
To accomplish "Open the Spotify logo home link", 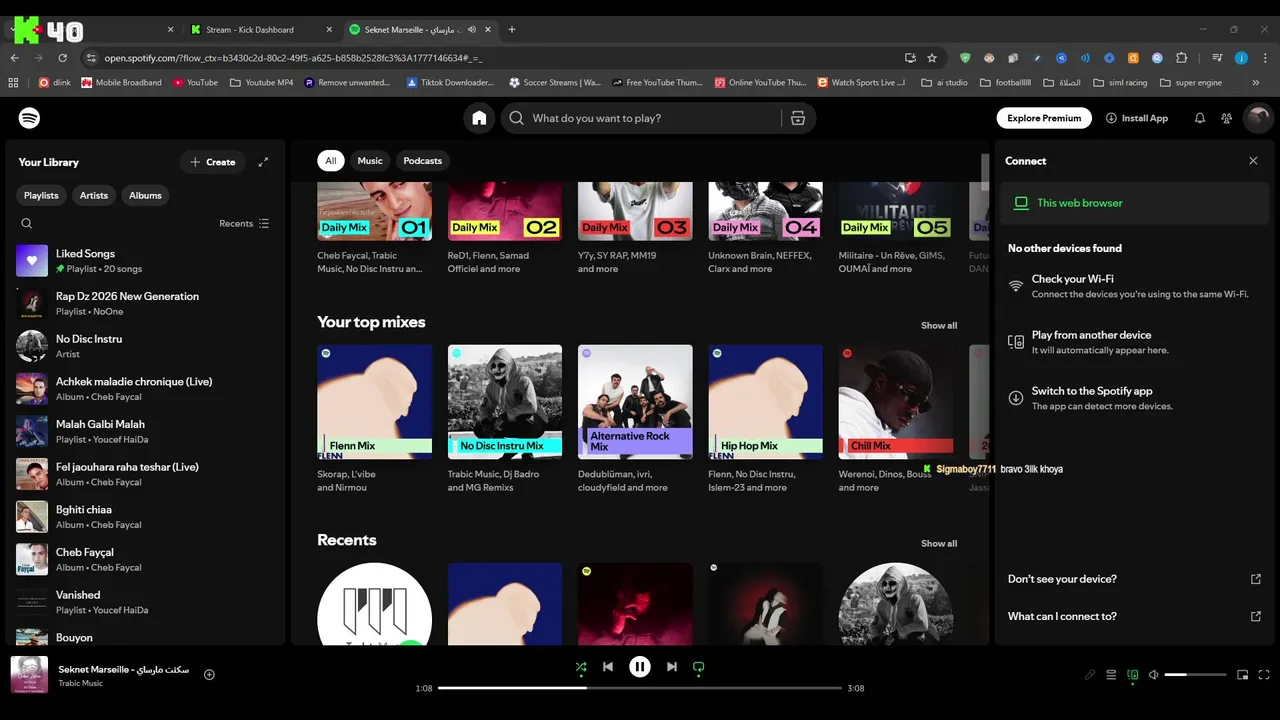I will tap(29, 118).
